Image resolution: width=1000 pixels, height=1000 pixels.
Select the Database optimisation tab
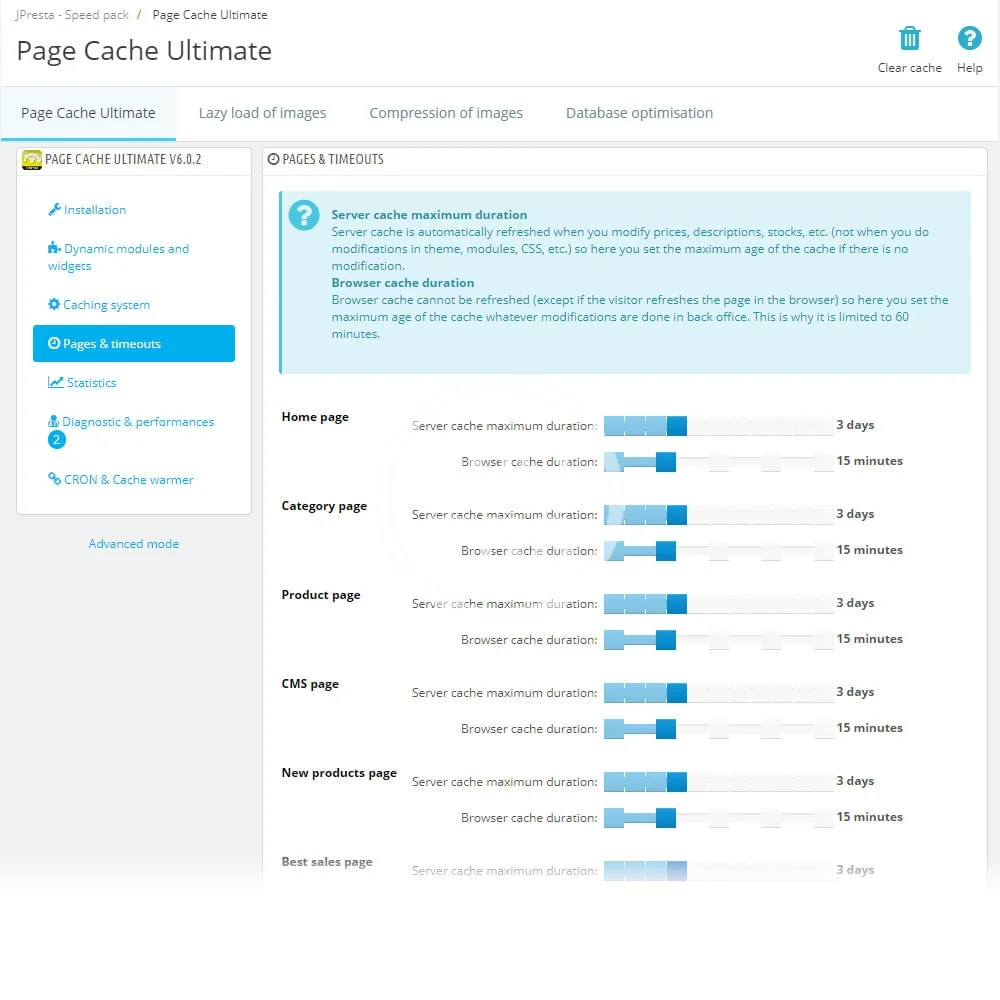639,113
